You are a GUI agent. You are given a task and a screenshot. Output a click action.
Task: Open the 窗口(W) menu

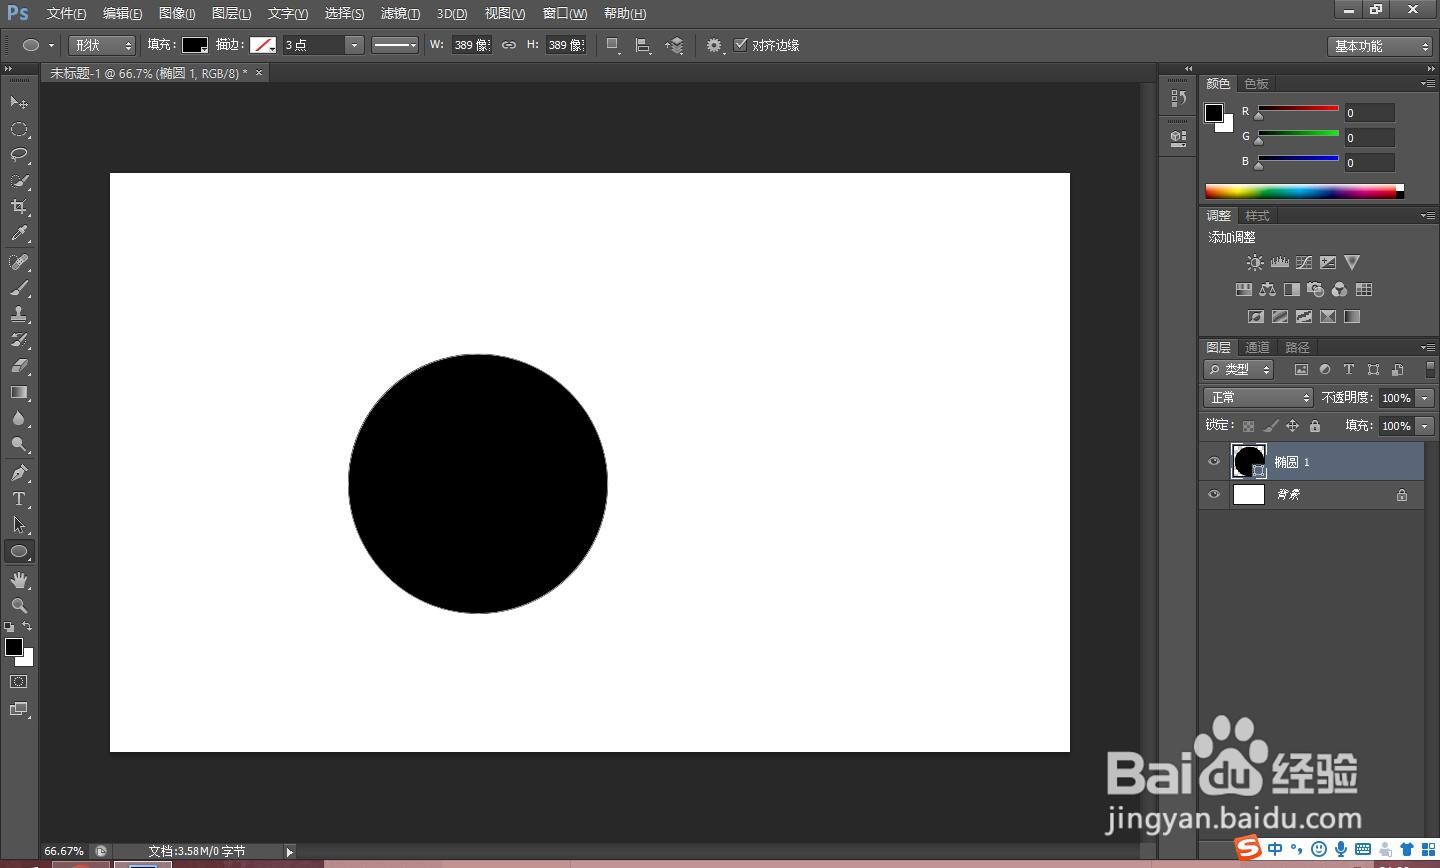(565, 13)
